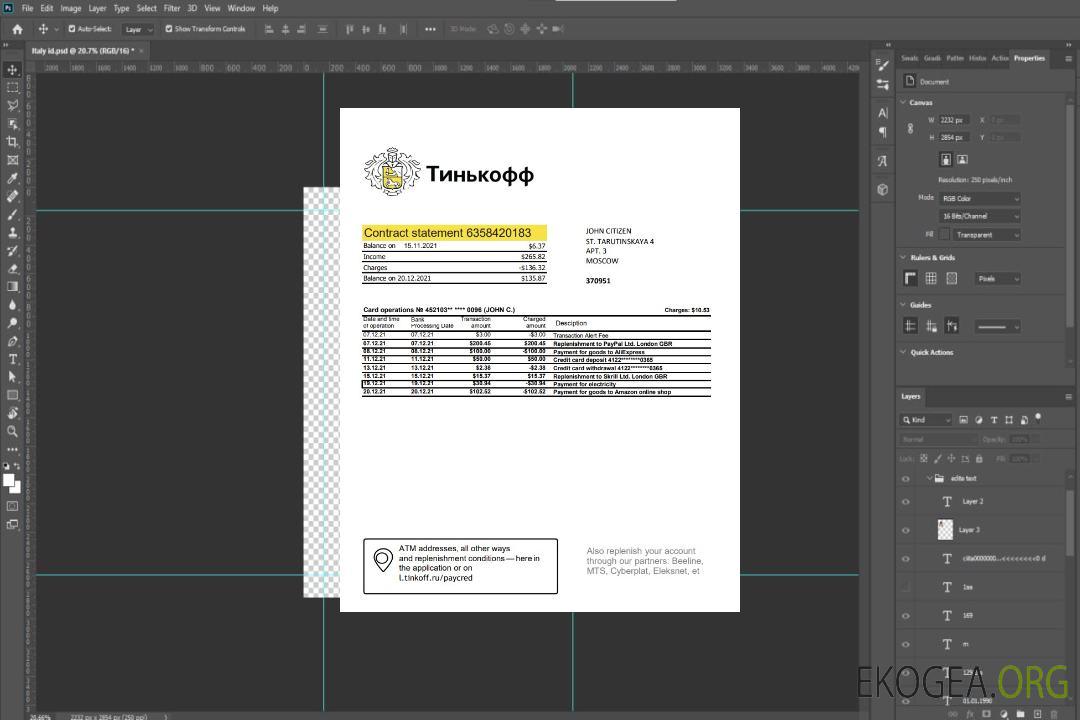
Task: Collapse the Canvas section
Action: coord(904,103)
